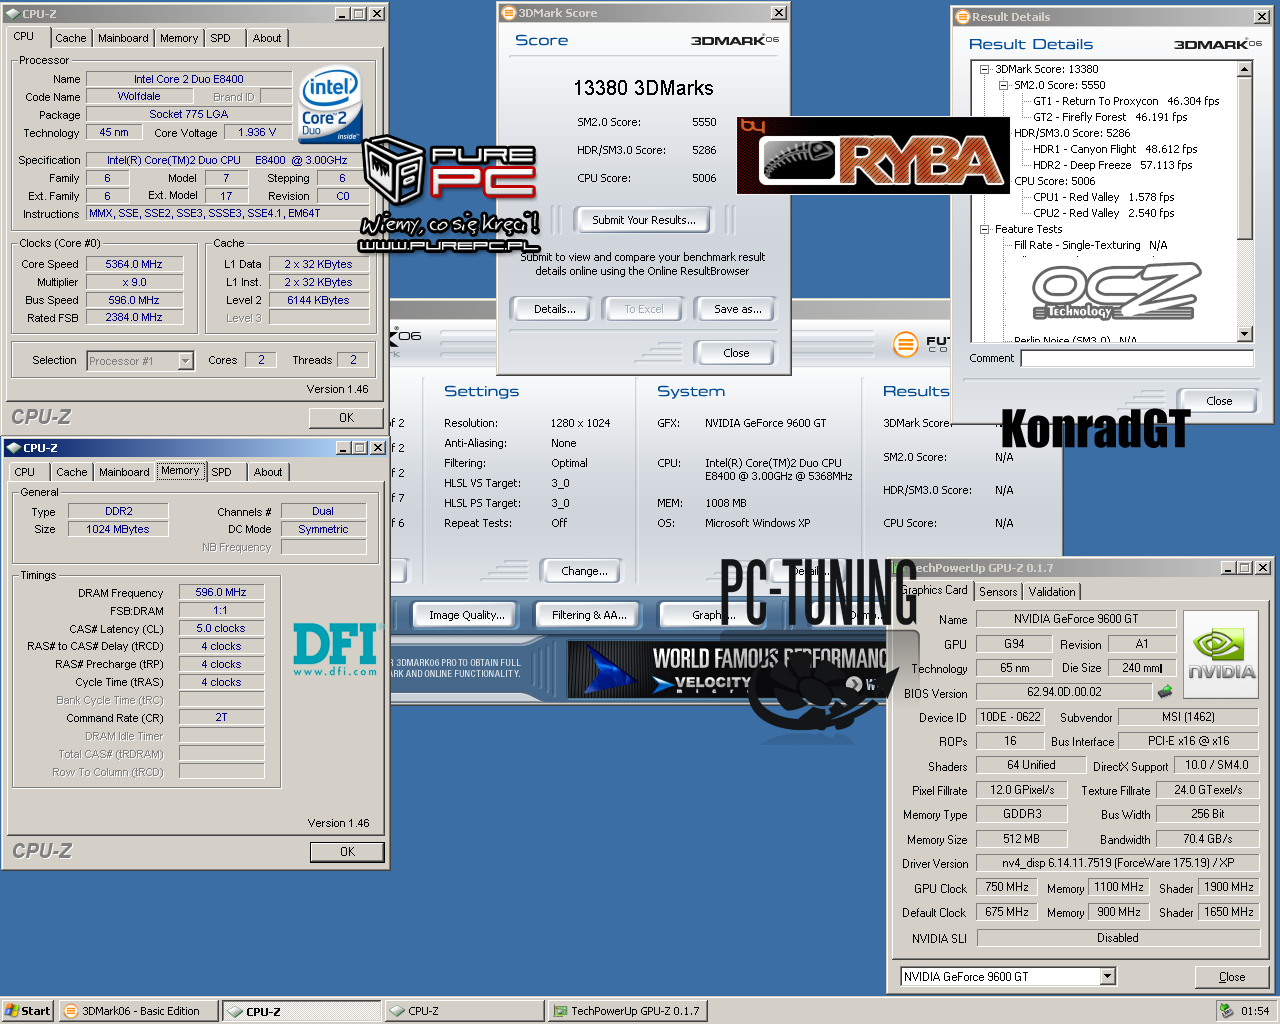Switch to SPD tab in lower CPU-Z window
Screen dimensions: 1280x1024
222,472
